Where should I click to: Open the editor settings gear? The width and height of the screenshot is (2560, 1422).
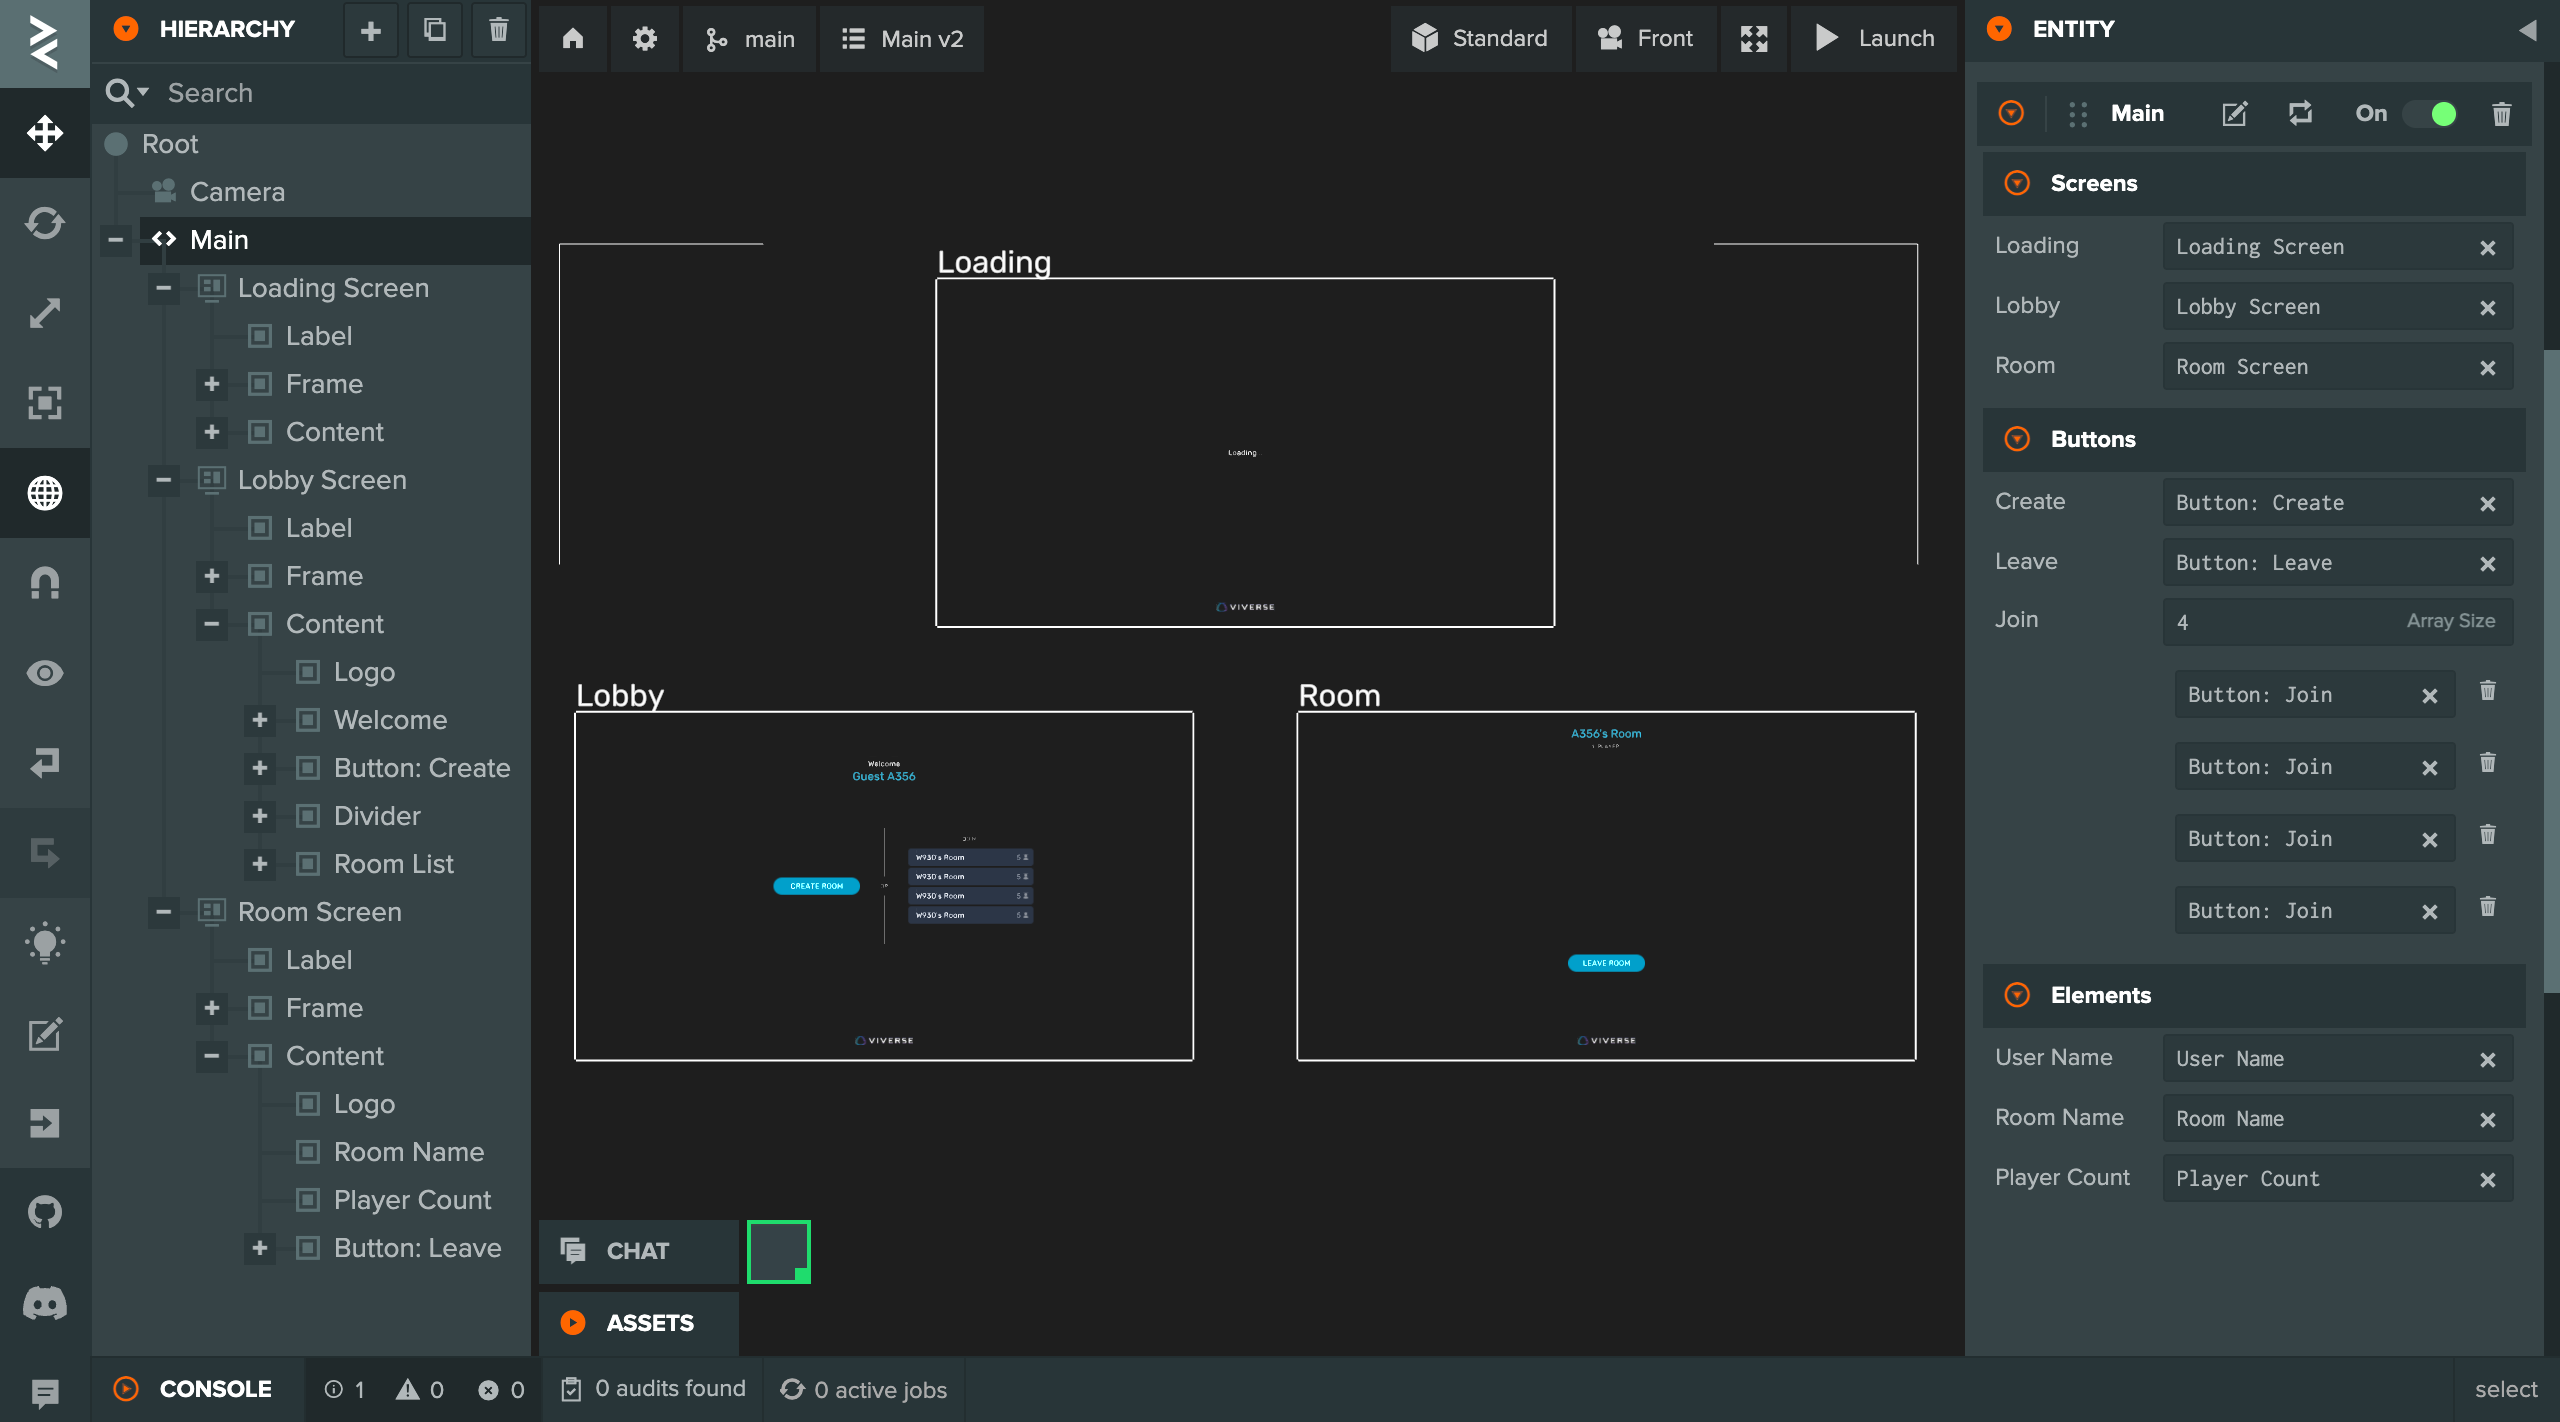645,39
